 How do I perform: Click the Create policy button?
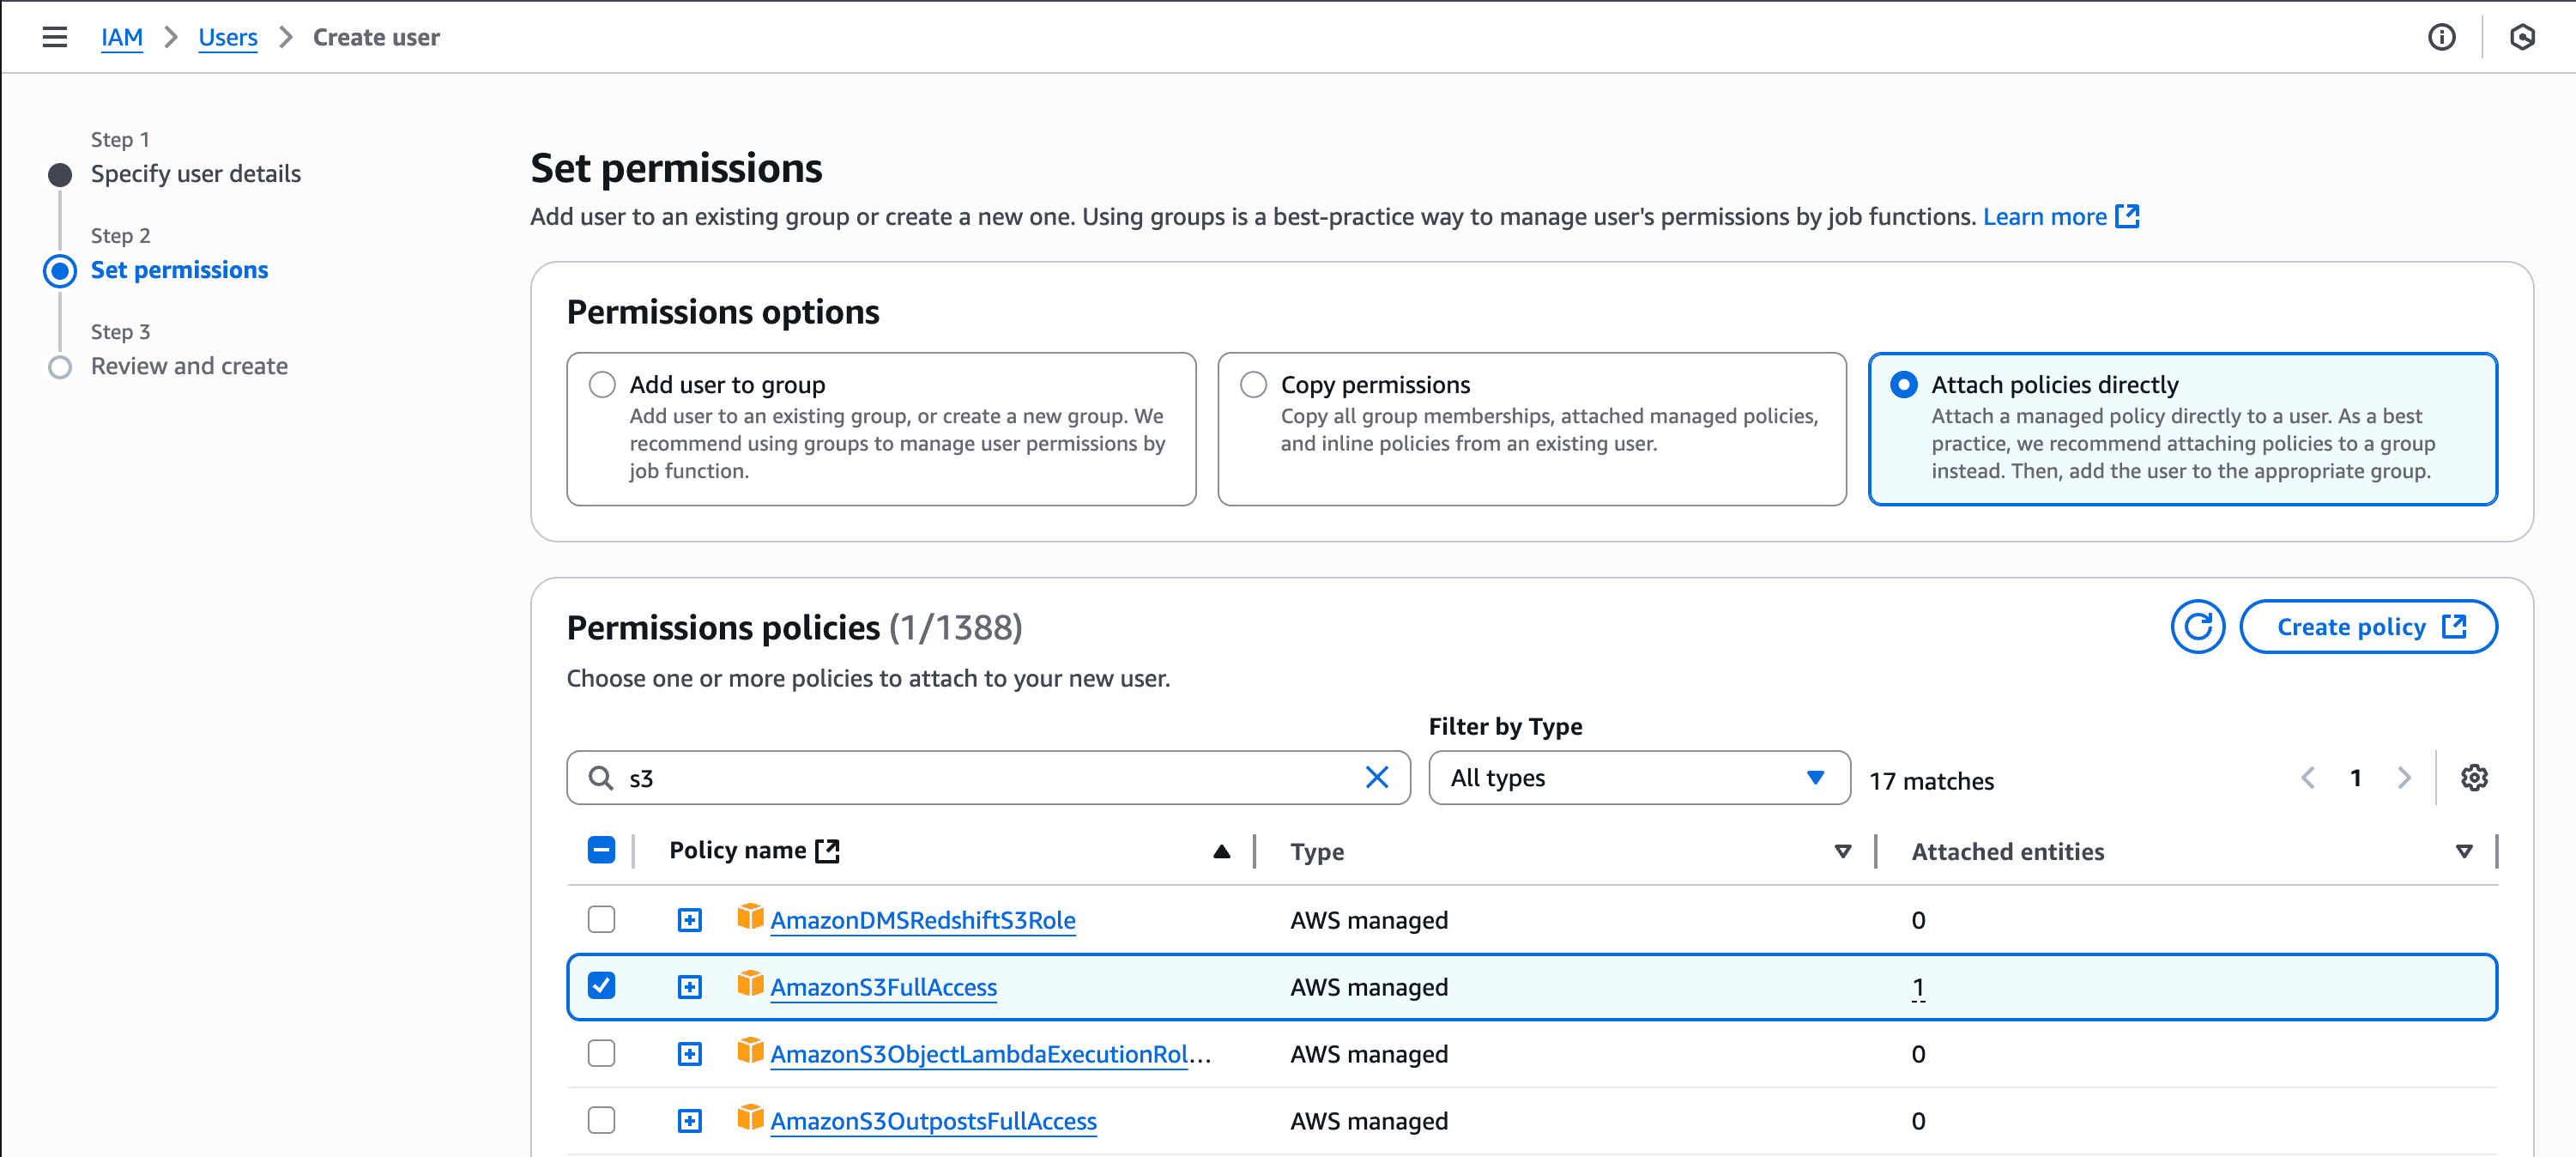(2368, 627)
